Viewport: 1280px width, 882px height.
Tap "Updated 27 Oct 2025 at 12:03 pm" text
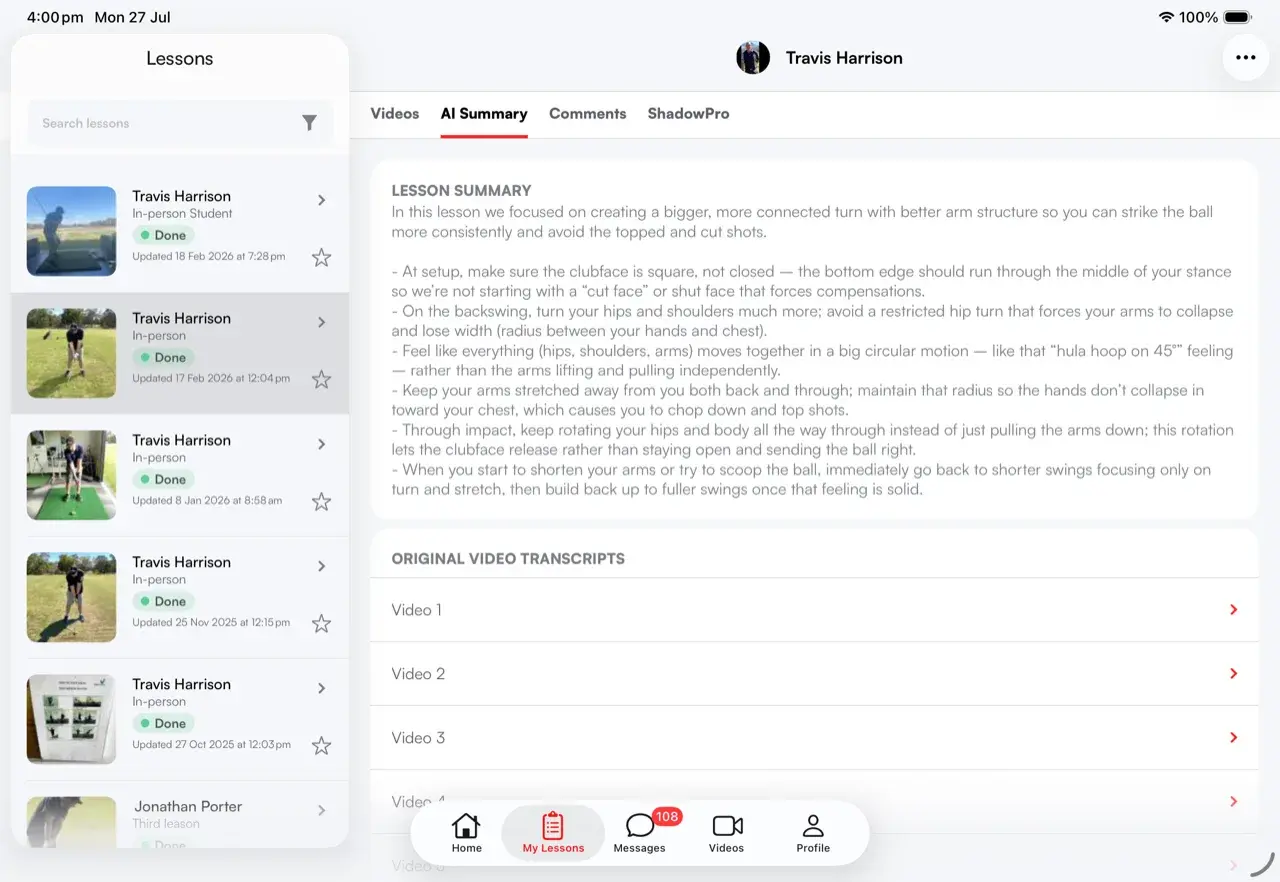(x=211, y=744)
